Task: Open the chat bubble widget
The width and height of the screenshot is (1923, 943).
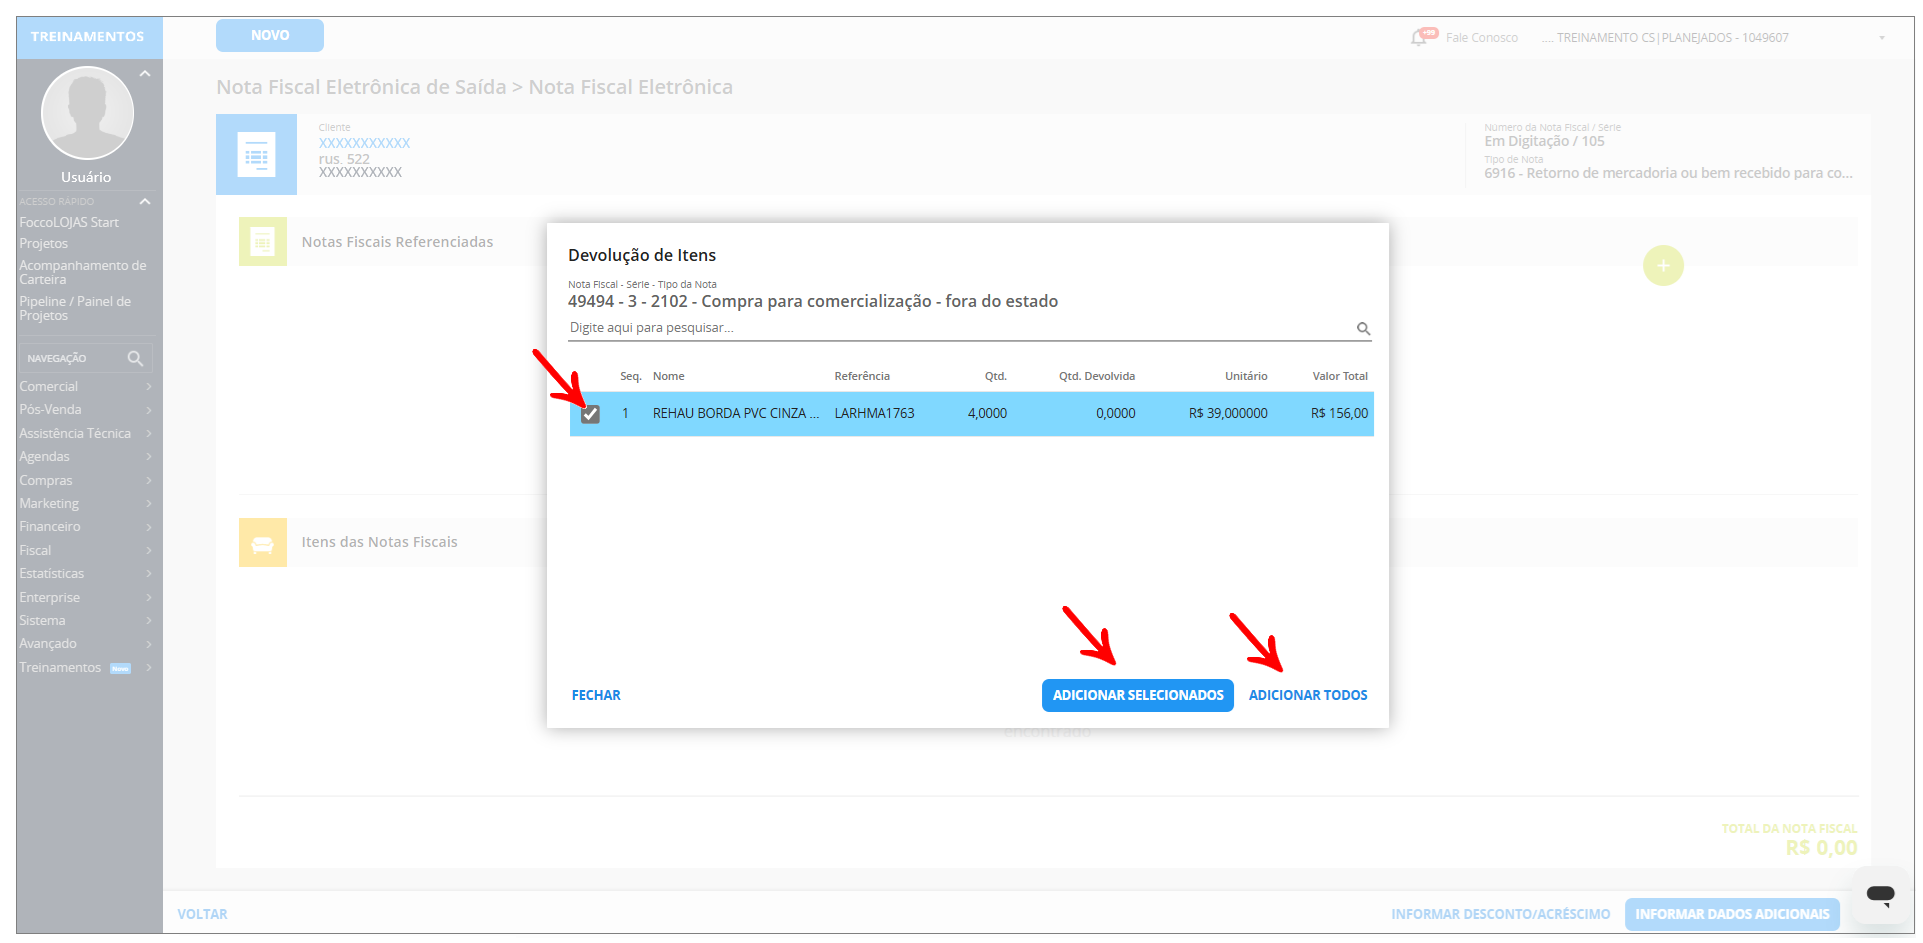Action: click(1880, 895)
